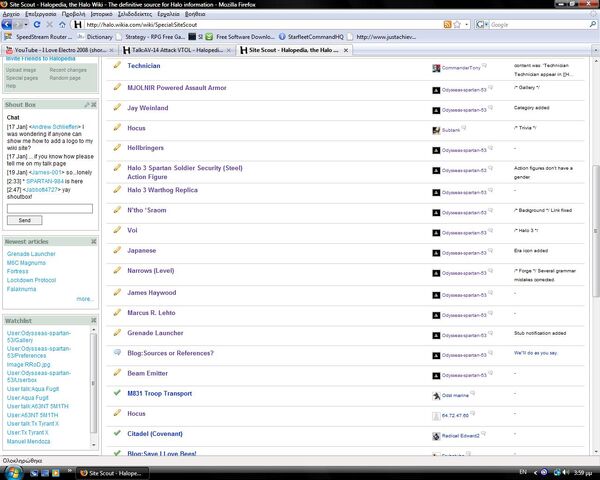Screen dimensions: 600x480
Task: Click green checkmark beside M831 Troop Transport
Action: point(117,393)
